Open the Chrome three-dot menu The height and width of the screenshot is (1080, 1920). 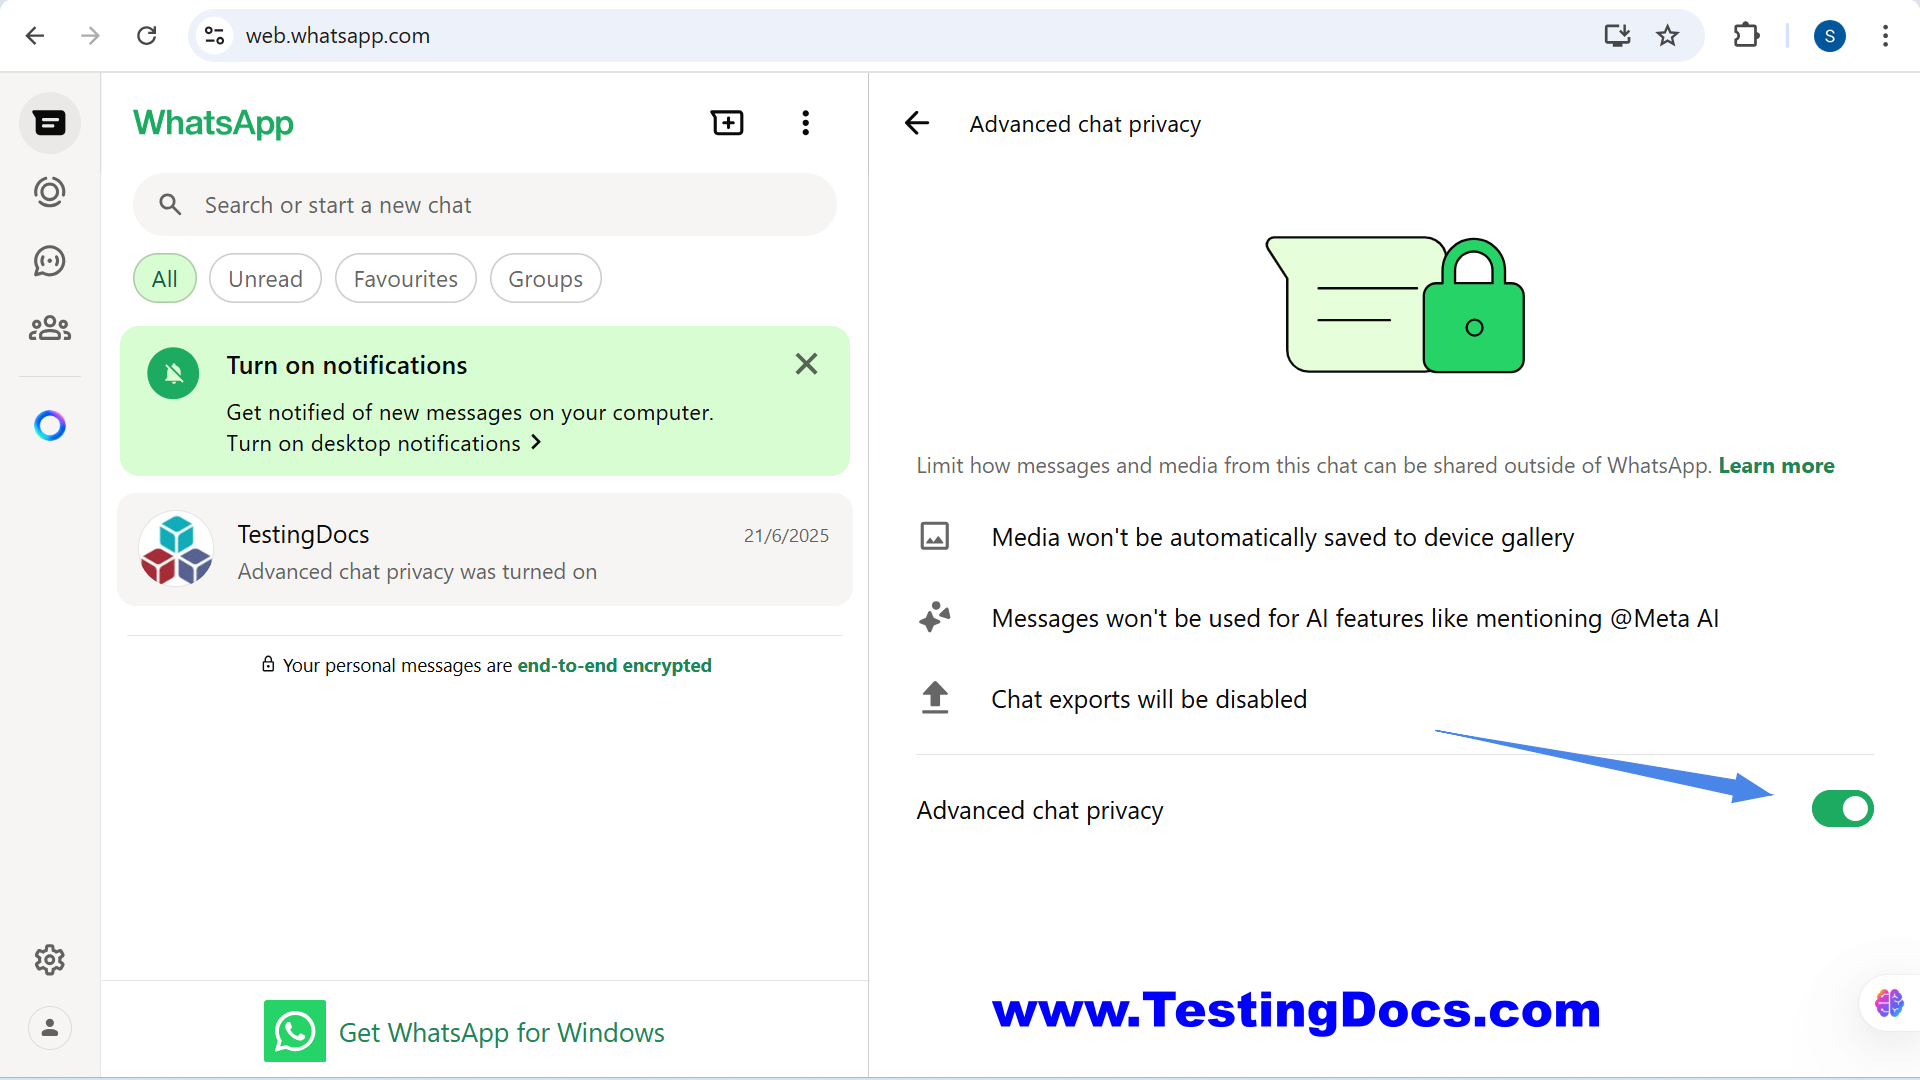pyautogui.click(x=1885, y=36)
